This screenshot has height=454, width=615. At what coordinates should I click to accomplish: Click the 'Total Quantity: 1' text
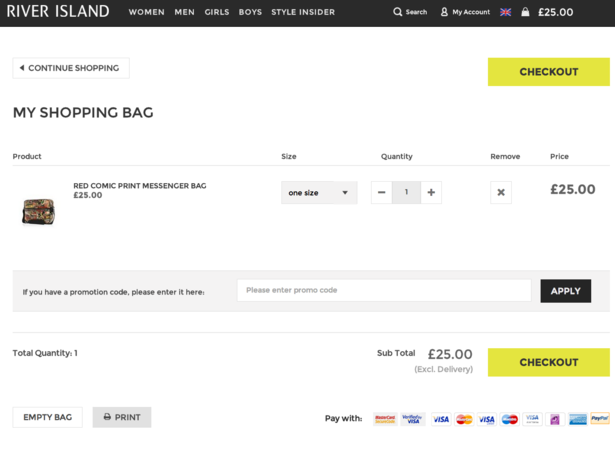click(x=45, y=353)
